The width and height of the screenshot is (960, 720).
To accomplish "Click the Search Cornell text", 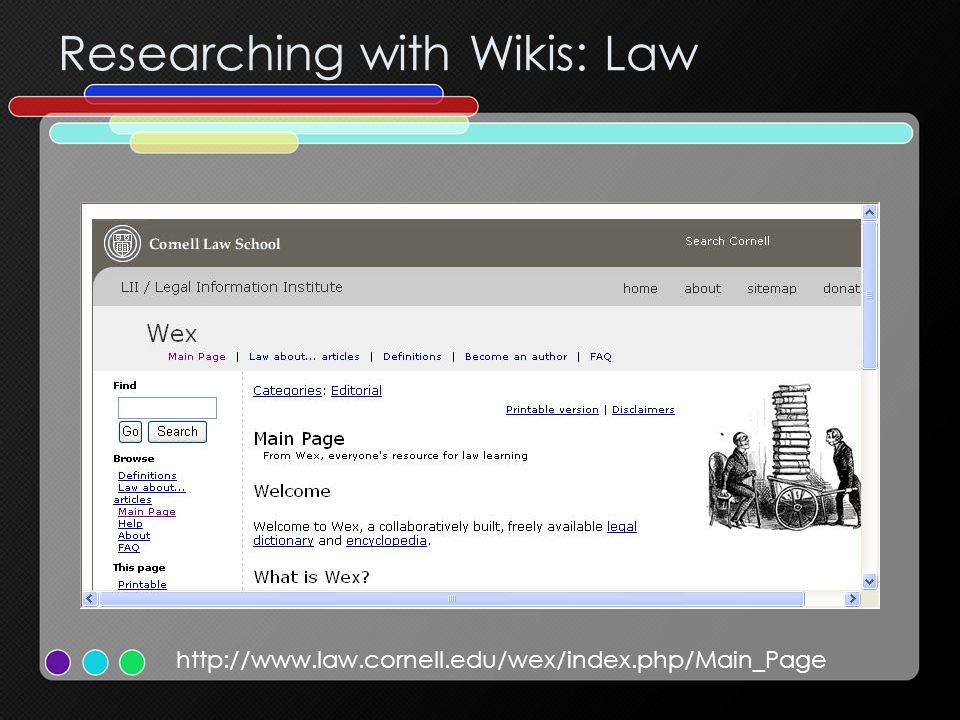I will [727, 241].
